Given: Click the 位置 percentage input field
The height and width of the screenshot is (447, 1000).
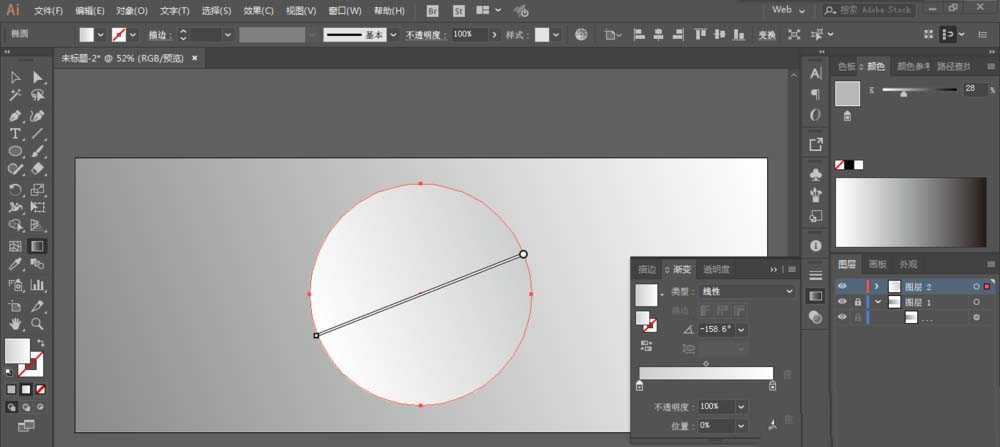Looking at the screenshot, I should click(x=717, y=425).
